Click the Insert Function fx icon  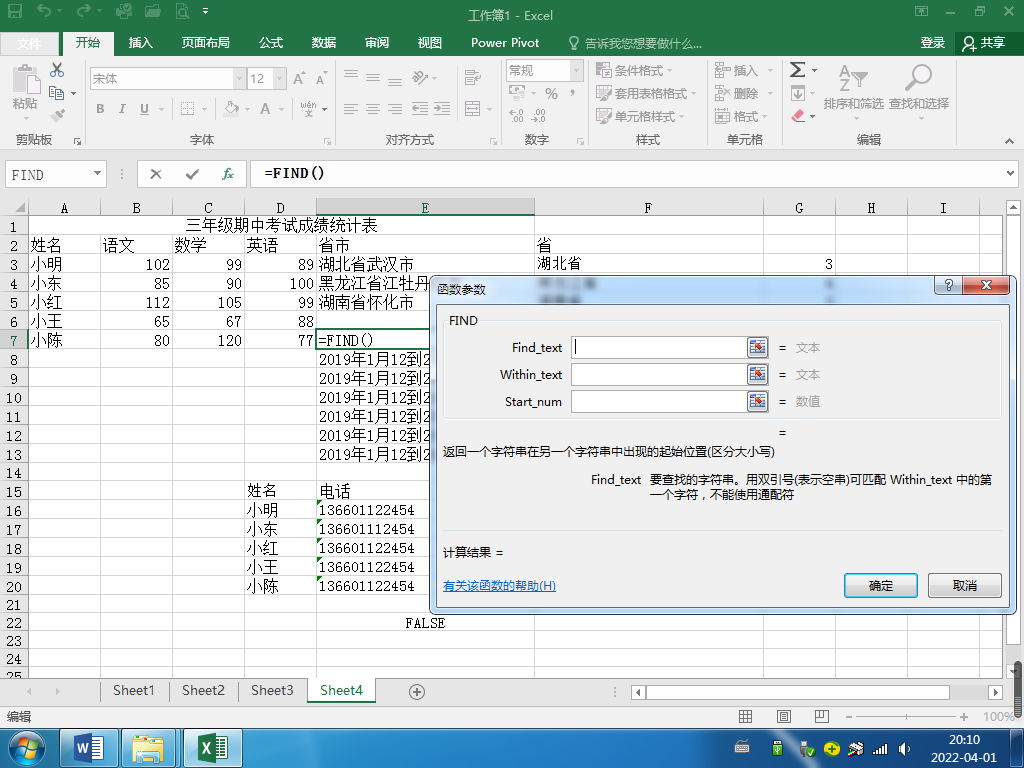click(x=228, y=174)
